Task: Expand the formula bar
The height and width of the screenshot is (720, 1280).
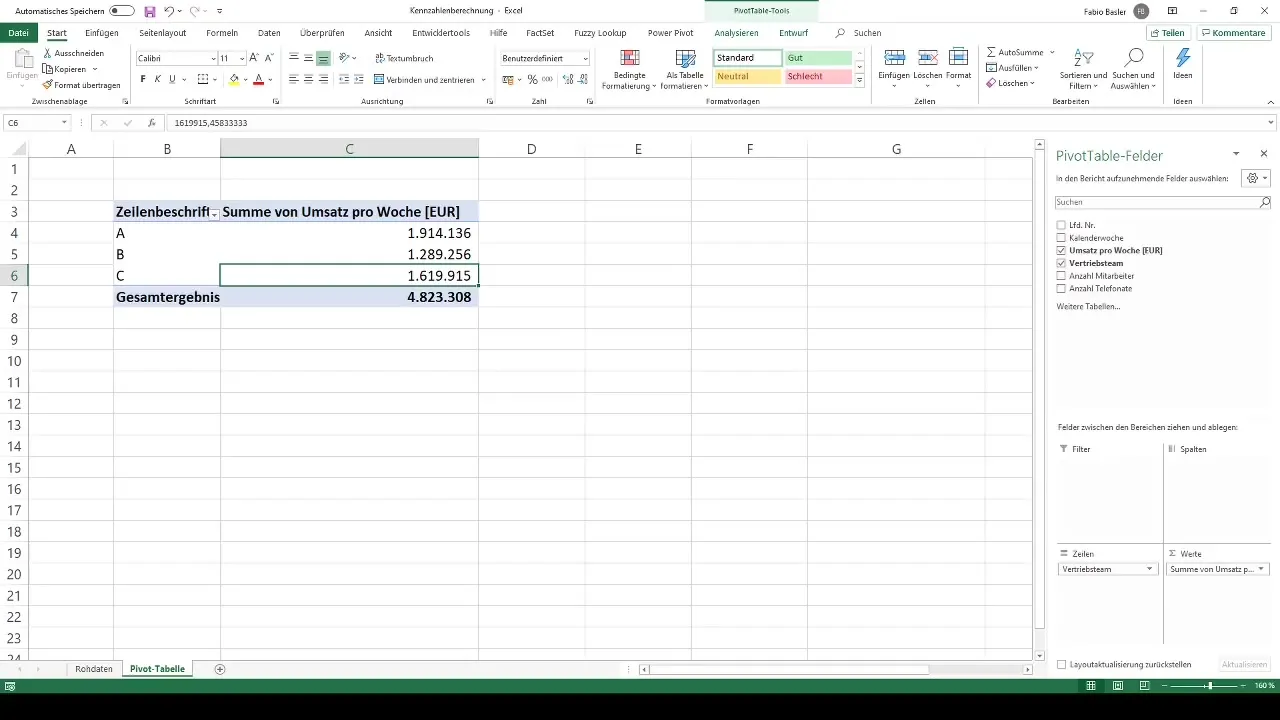Action: point(1271,122)
